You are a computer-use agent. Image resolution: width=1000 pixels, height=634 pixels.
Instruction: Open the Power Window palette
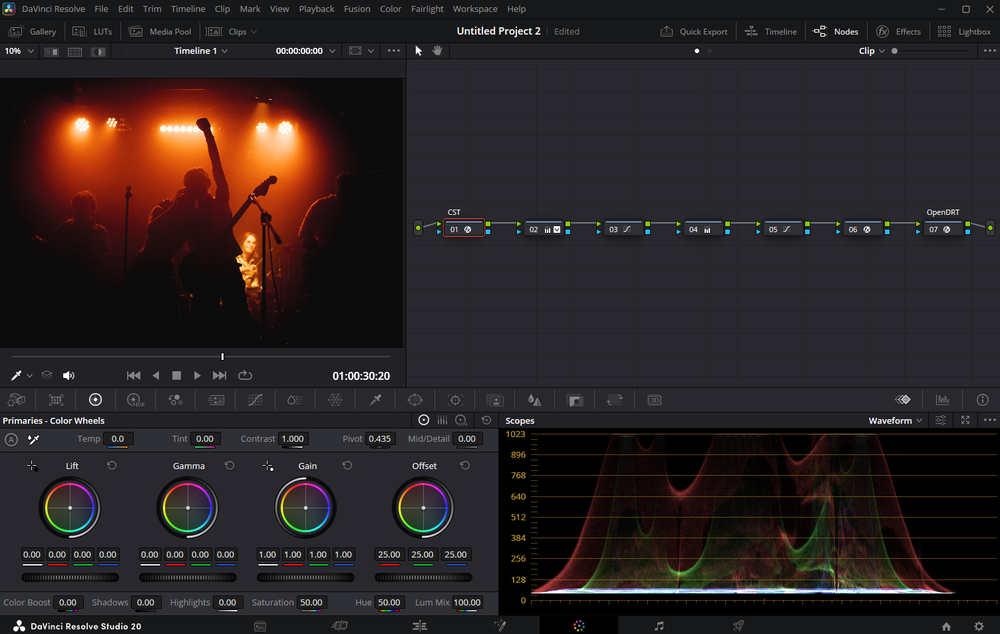click(x=415, y=400)
